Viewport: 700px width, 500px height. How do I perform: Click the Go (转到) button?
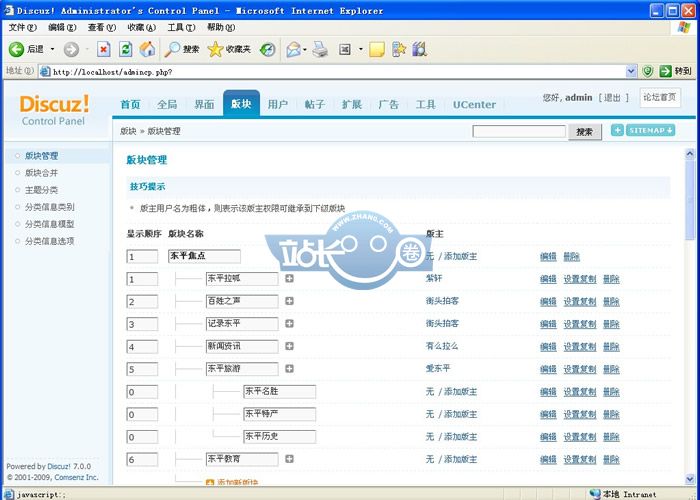[675, 71]
